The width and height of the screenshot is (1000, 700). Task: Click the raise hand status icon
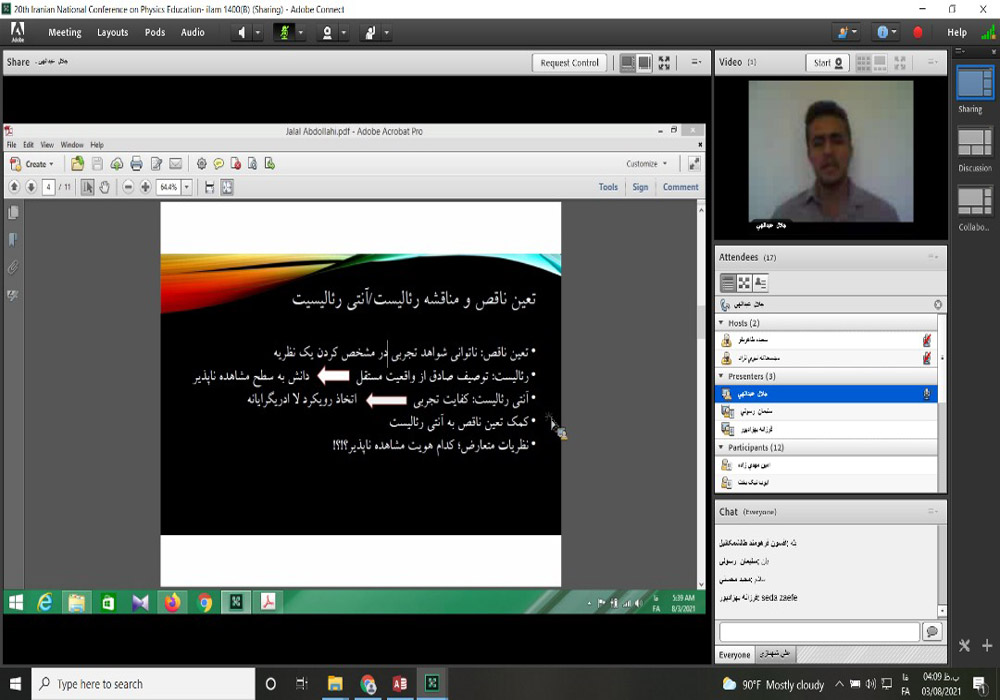tap(369, 32)
